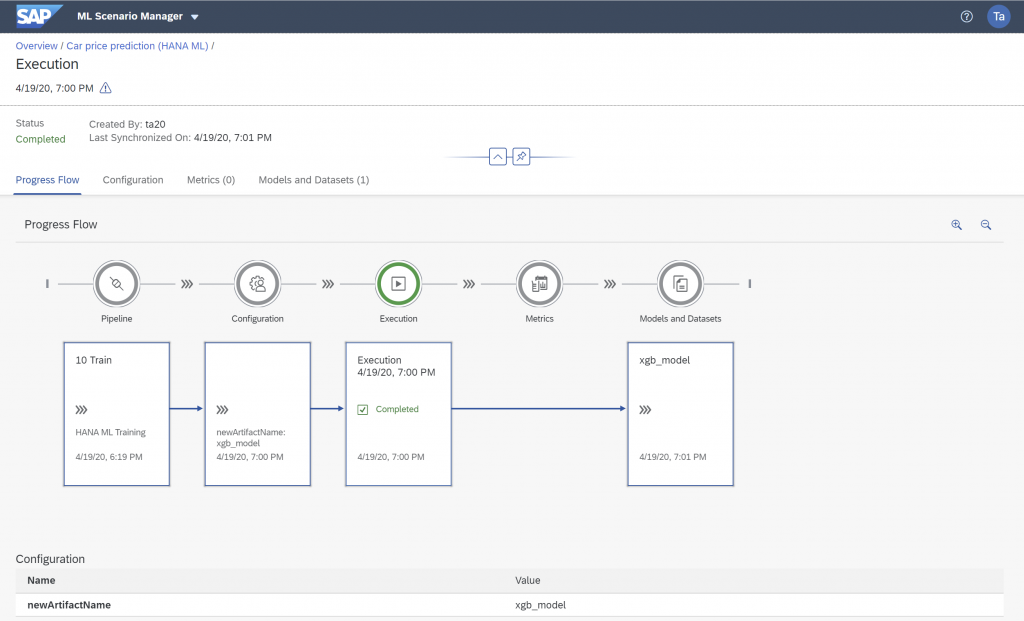Click the Completed checkmark icon in Execution card
This screenshot has width=1024, height=621.
point(362,409)
